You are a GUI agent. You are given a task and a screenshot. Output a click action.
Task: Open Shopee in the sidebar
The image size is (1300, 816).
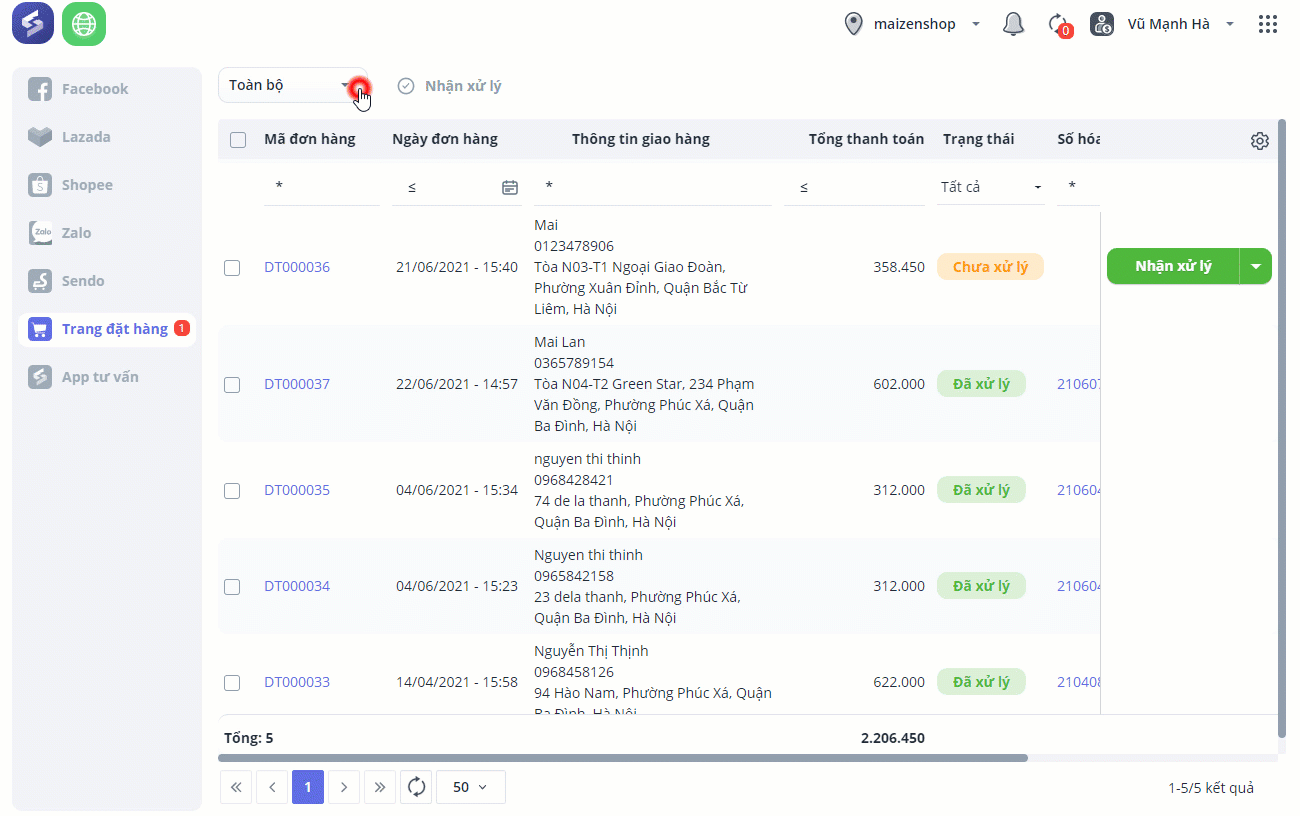click(87, 185)
